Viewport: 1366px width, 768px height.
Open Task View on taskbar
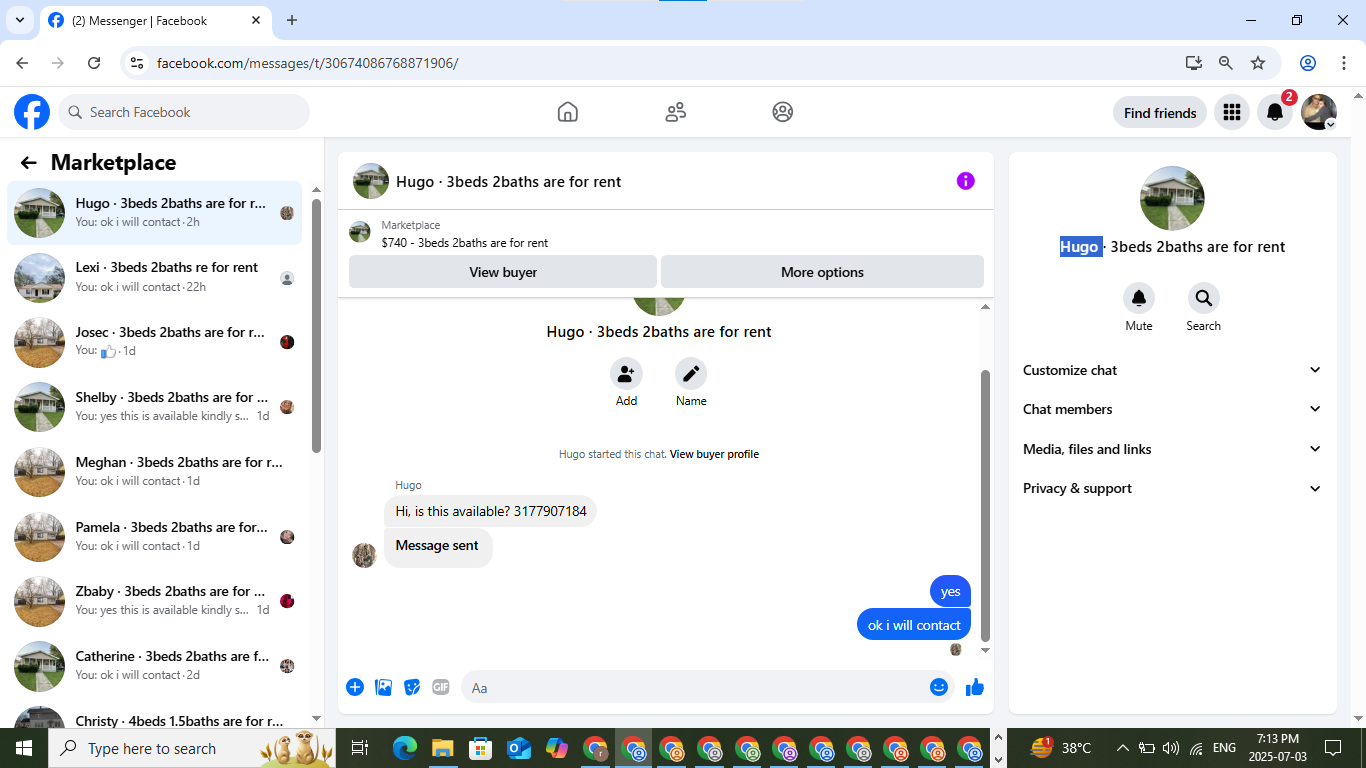pos(360,748)
